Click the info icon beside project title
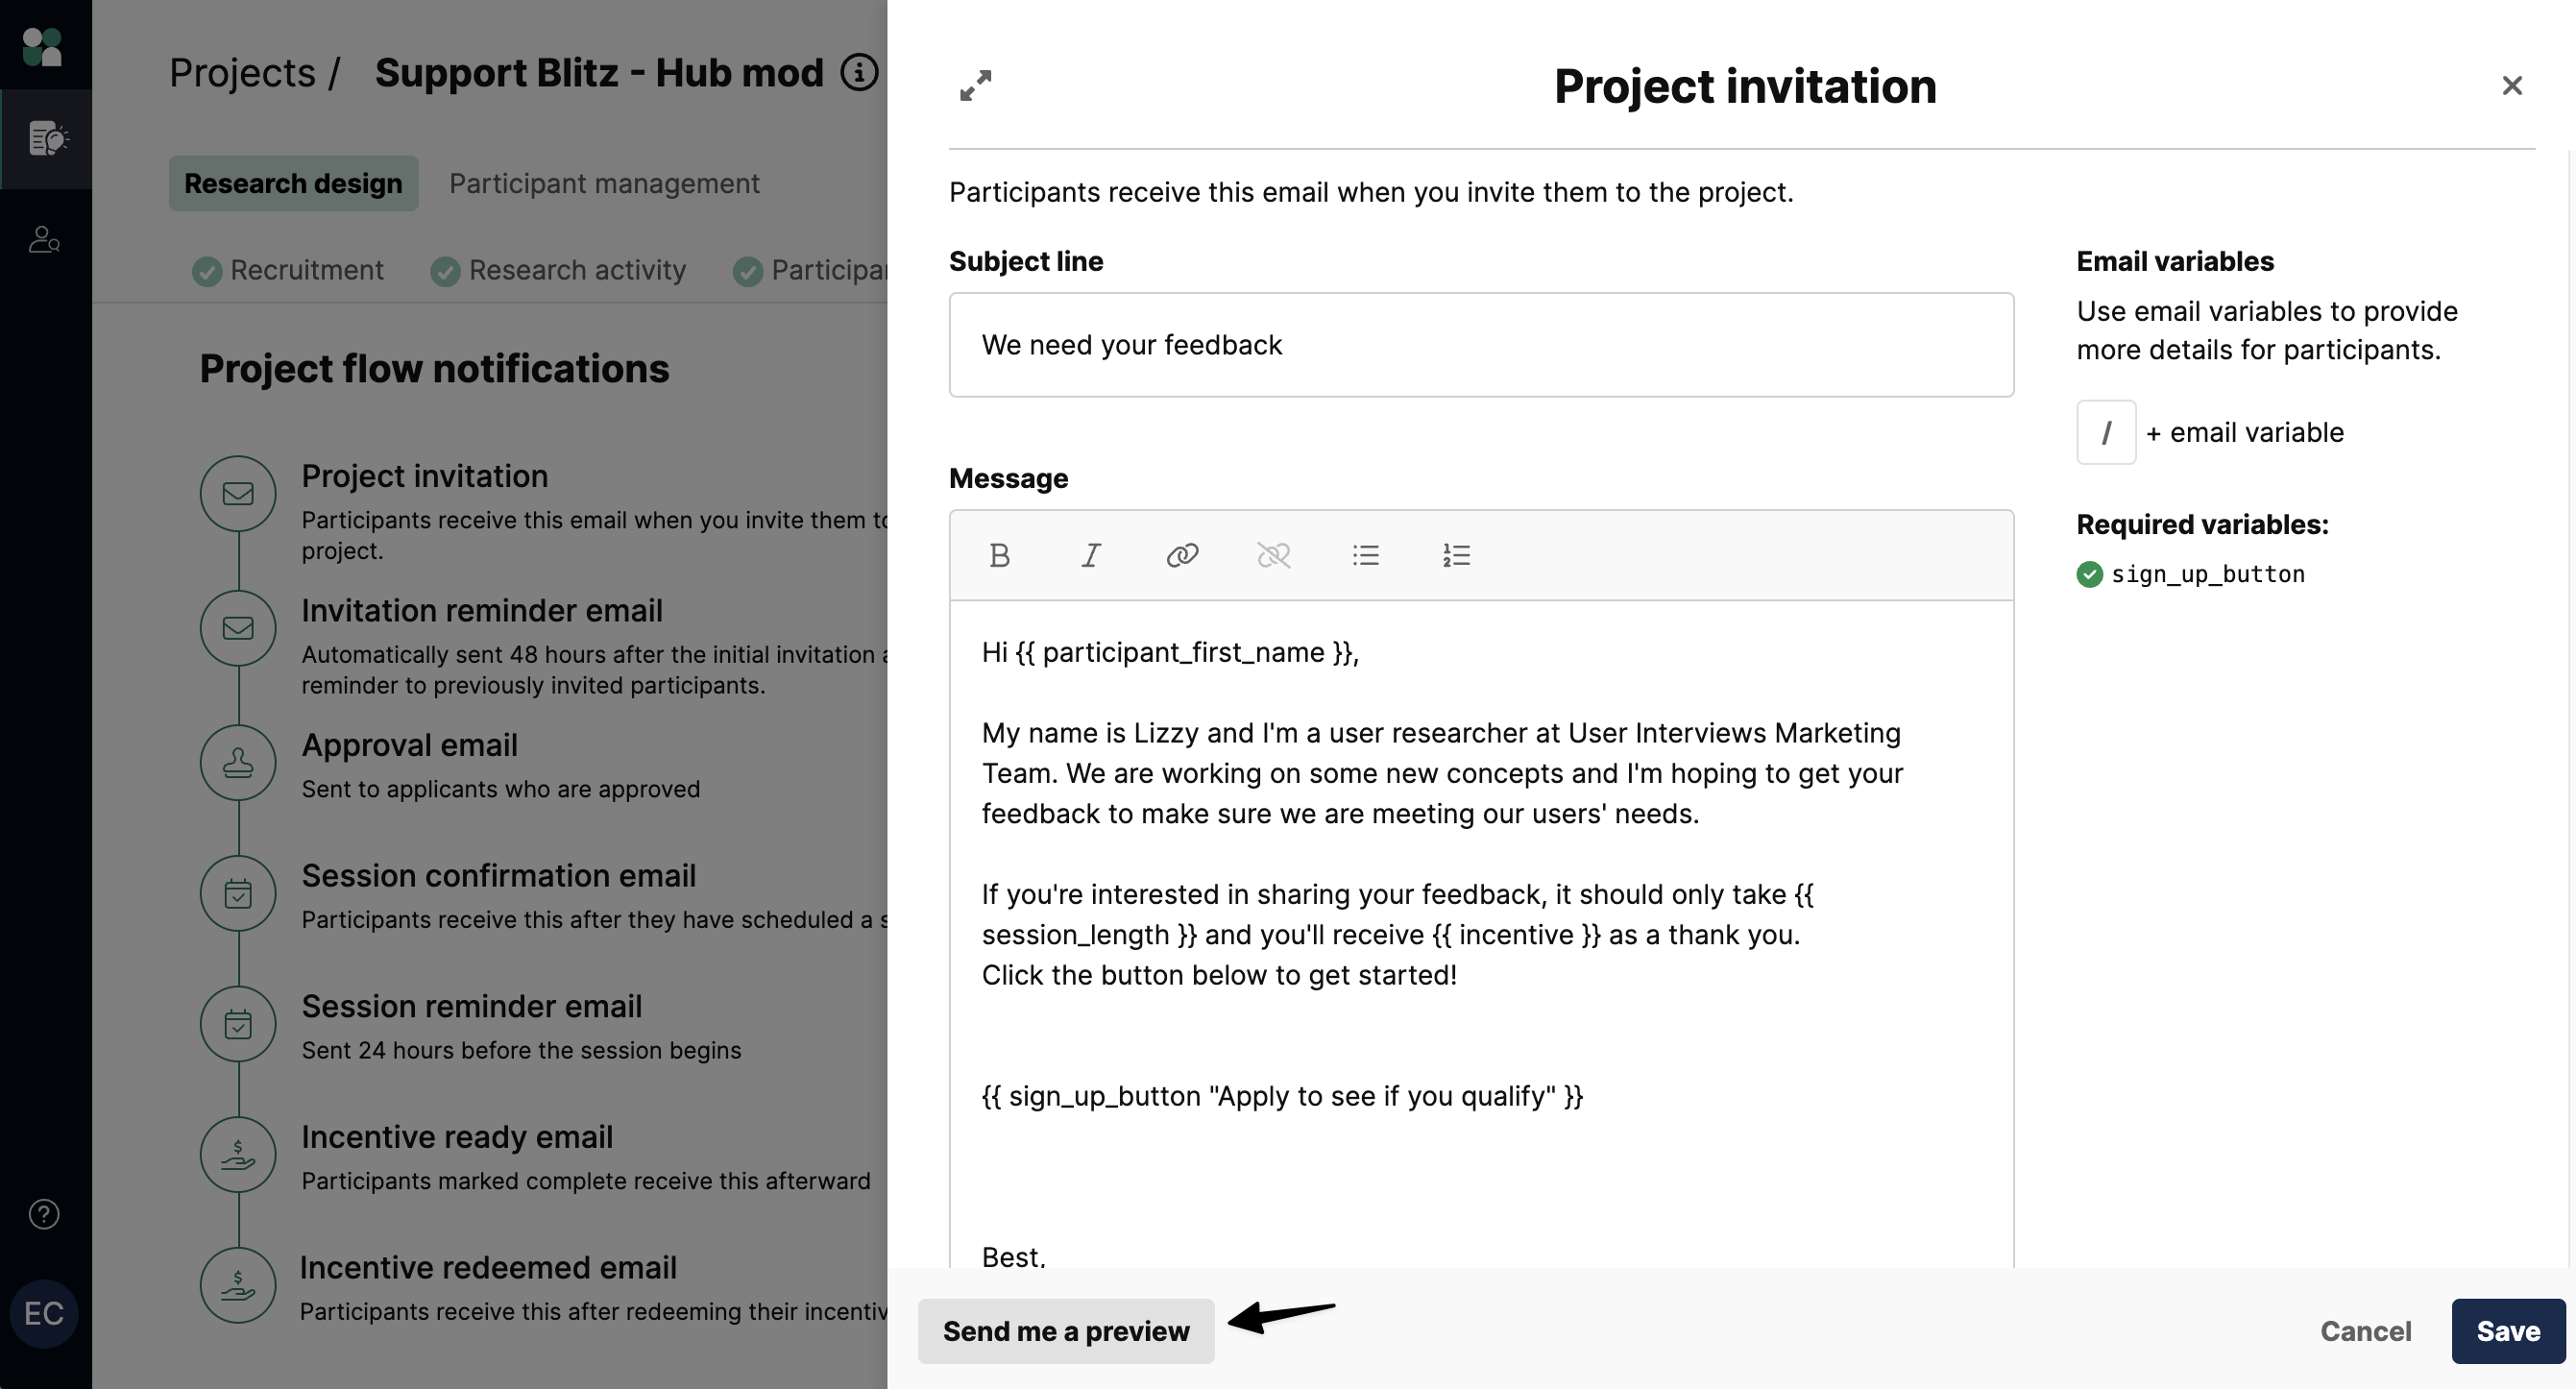This screenshot has height=1389, width=2576. [x=859, y=73]
